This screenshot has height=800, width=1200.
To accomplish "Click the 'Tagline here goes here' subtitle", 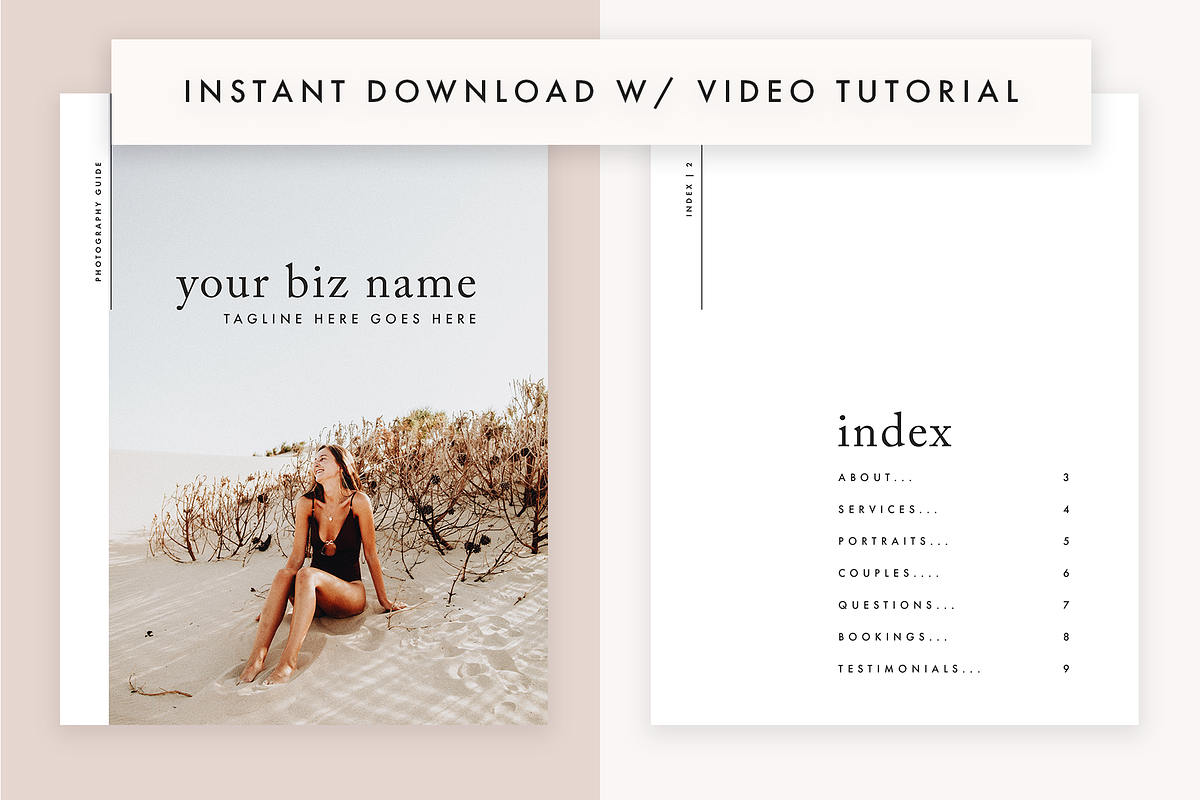I will [350, 319].
